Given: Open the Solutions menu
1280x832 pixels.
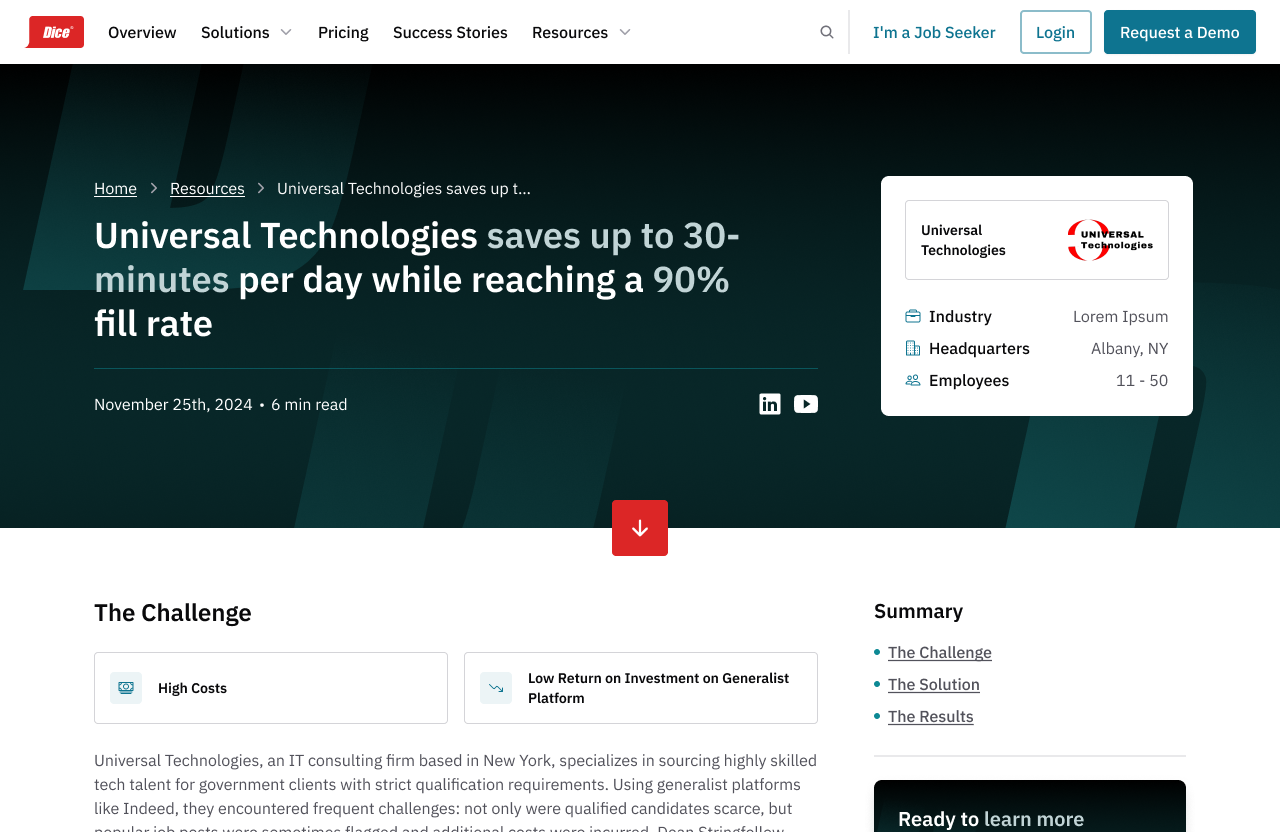Looking at the screenshot, I should click(x=235, y=32).
